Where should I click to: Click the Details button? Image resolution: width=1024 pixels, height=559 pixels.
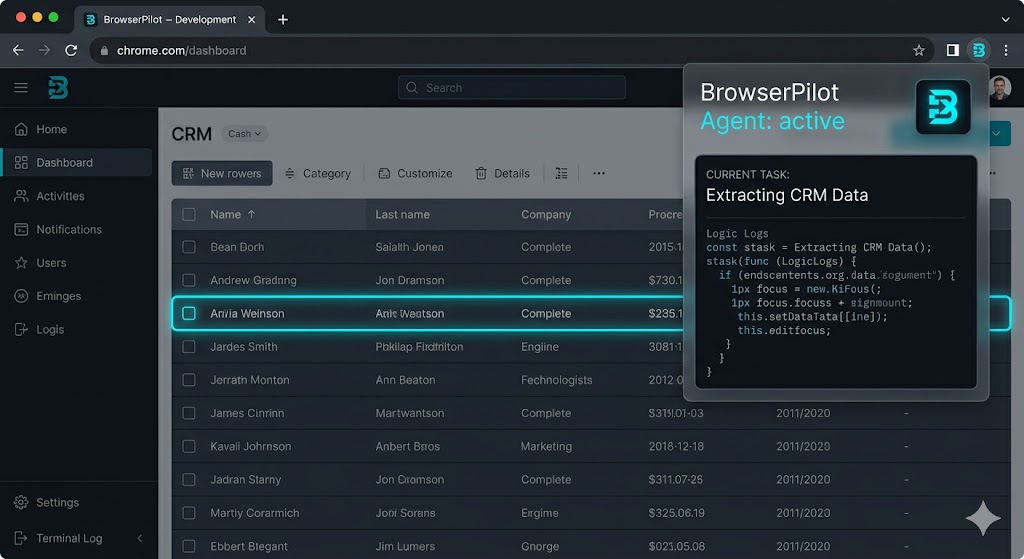pyautogui.click(x=502, y=173)
